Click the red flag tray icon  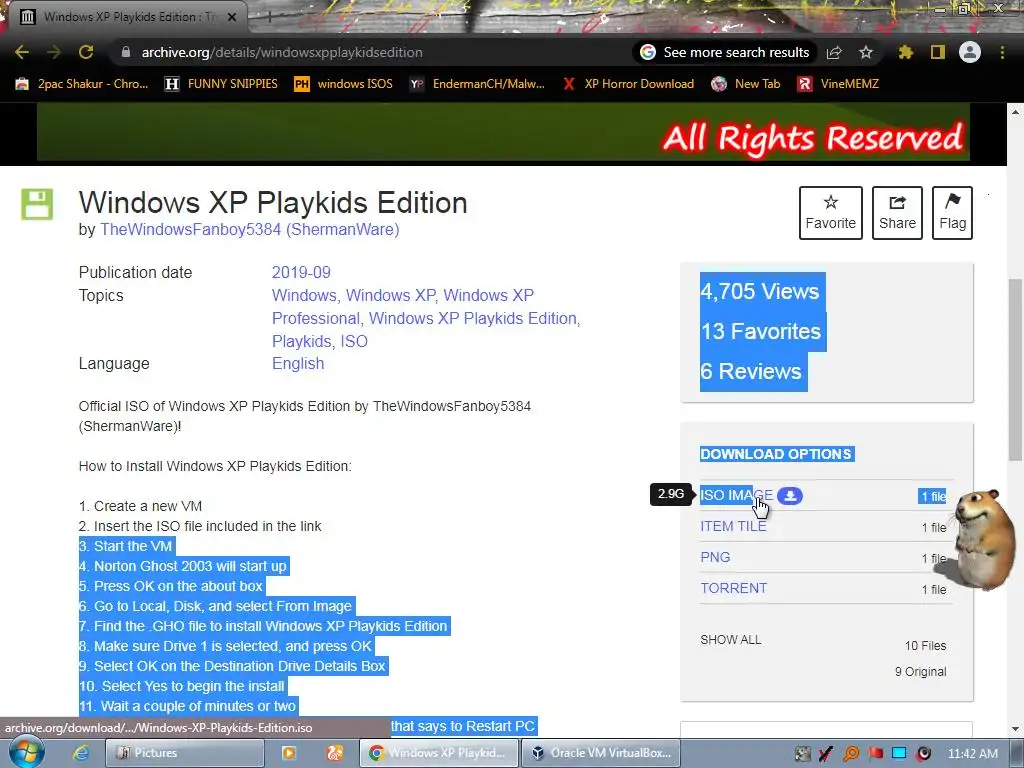[875, 754]
